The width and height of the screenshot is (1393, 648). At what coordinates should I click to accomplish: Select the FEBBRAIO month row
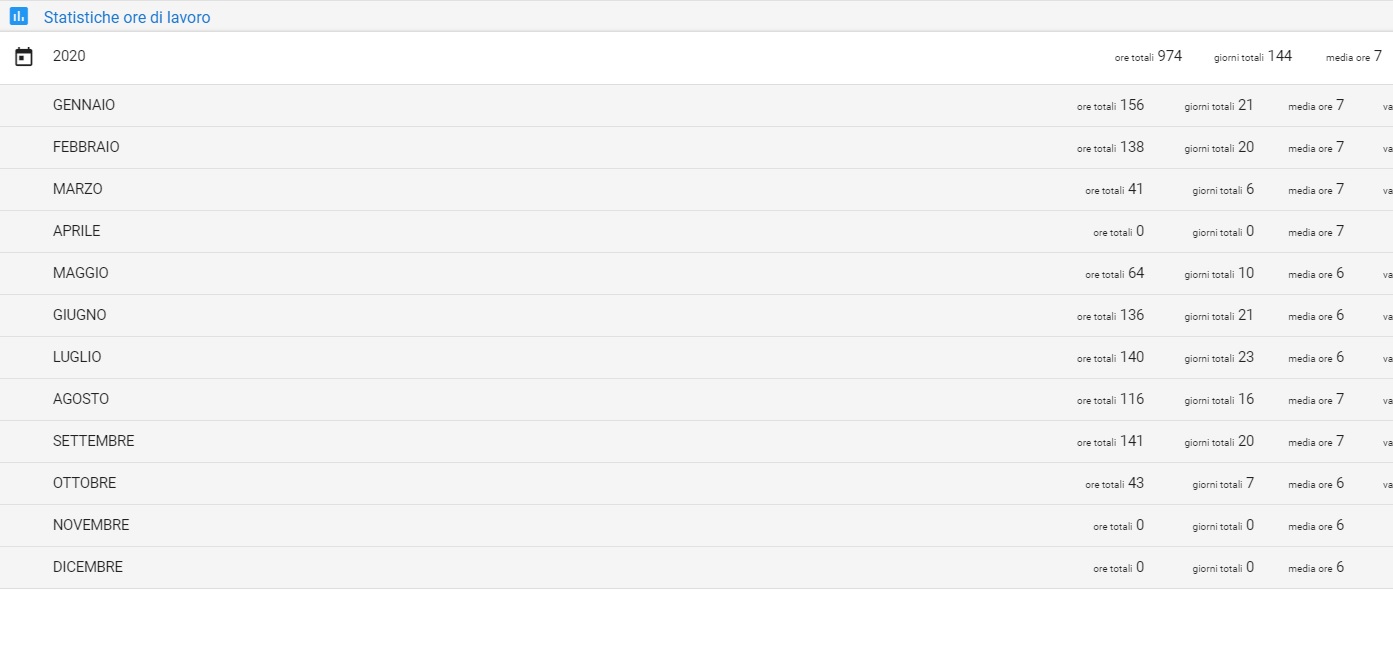tap(86, 147)
